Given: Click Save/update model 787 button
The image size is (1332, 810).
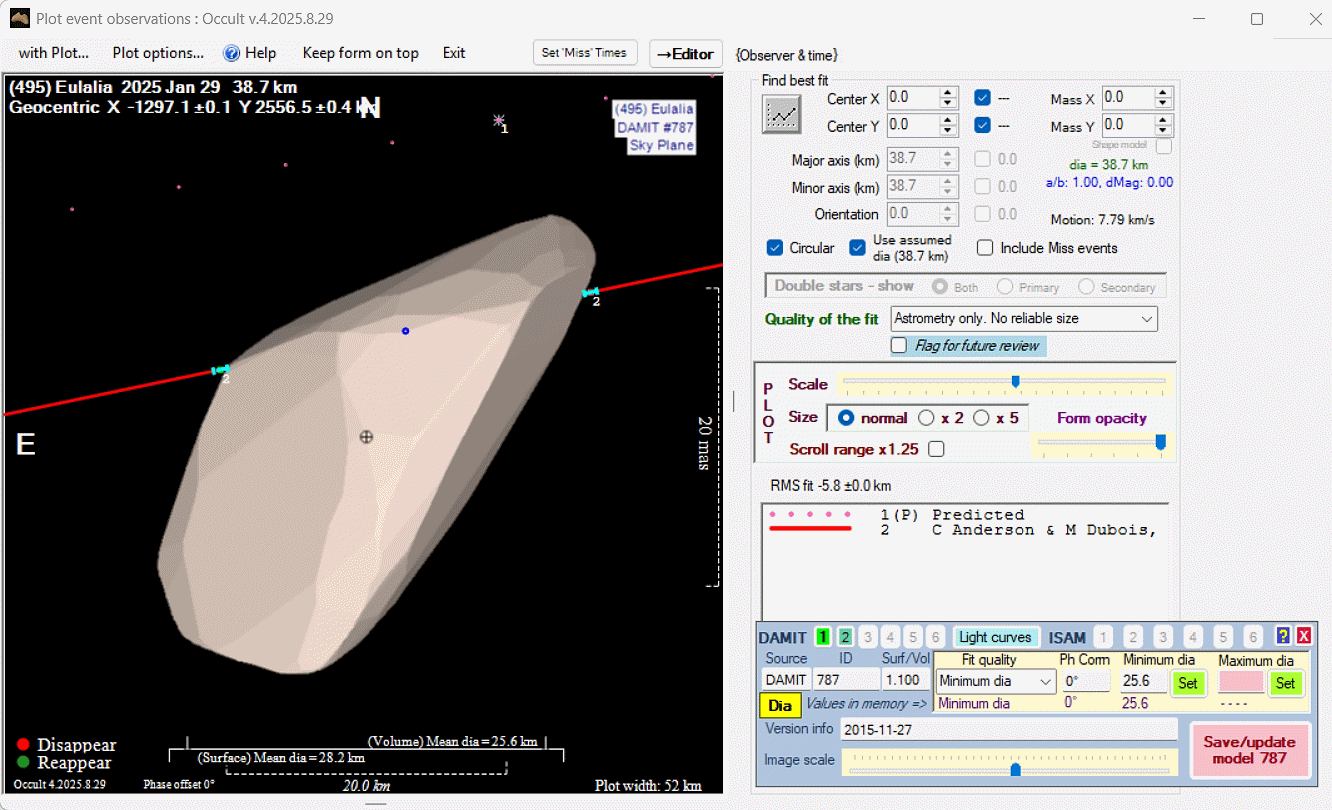Looking at the screenshot, I should 1249,749.
